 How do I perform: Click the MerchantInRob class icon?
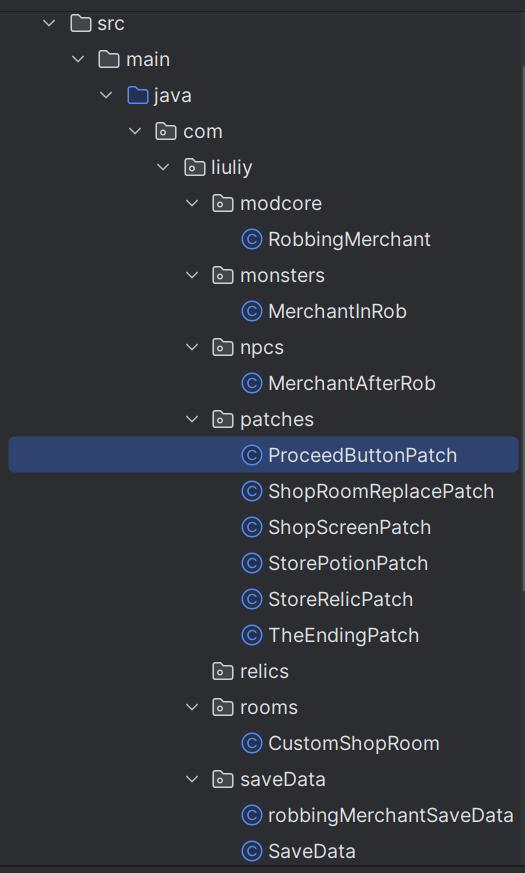click(252, 311)
